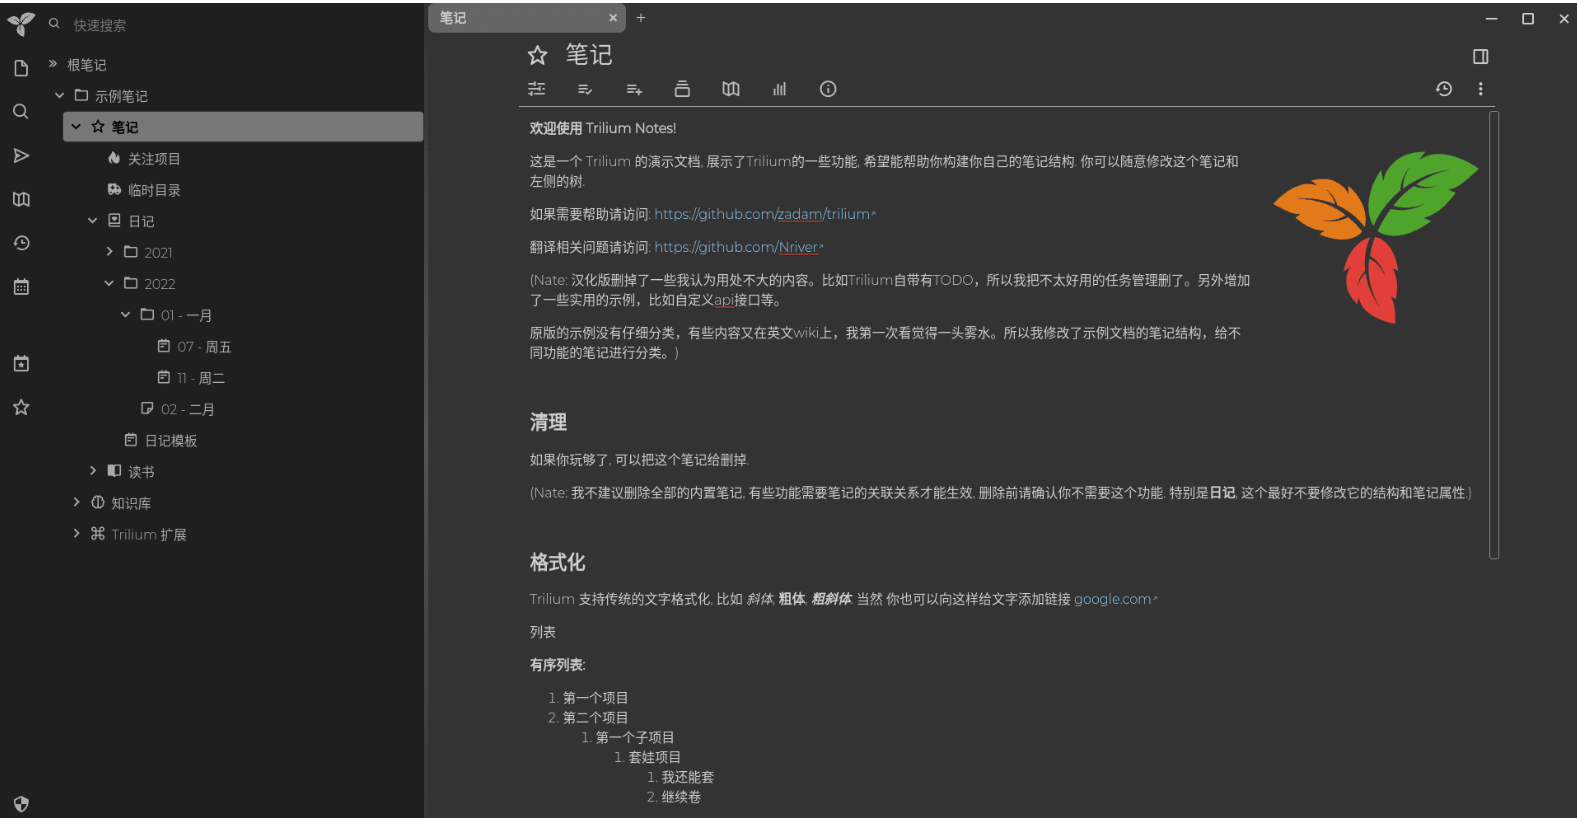Open the note map launcher in sidebar
Screen dimensions: 1577x818
click(21, 199)
